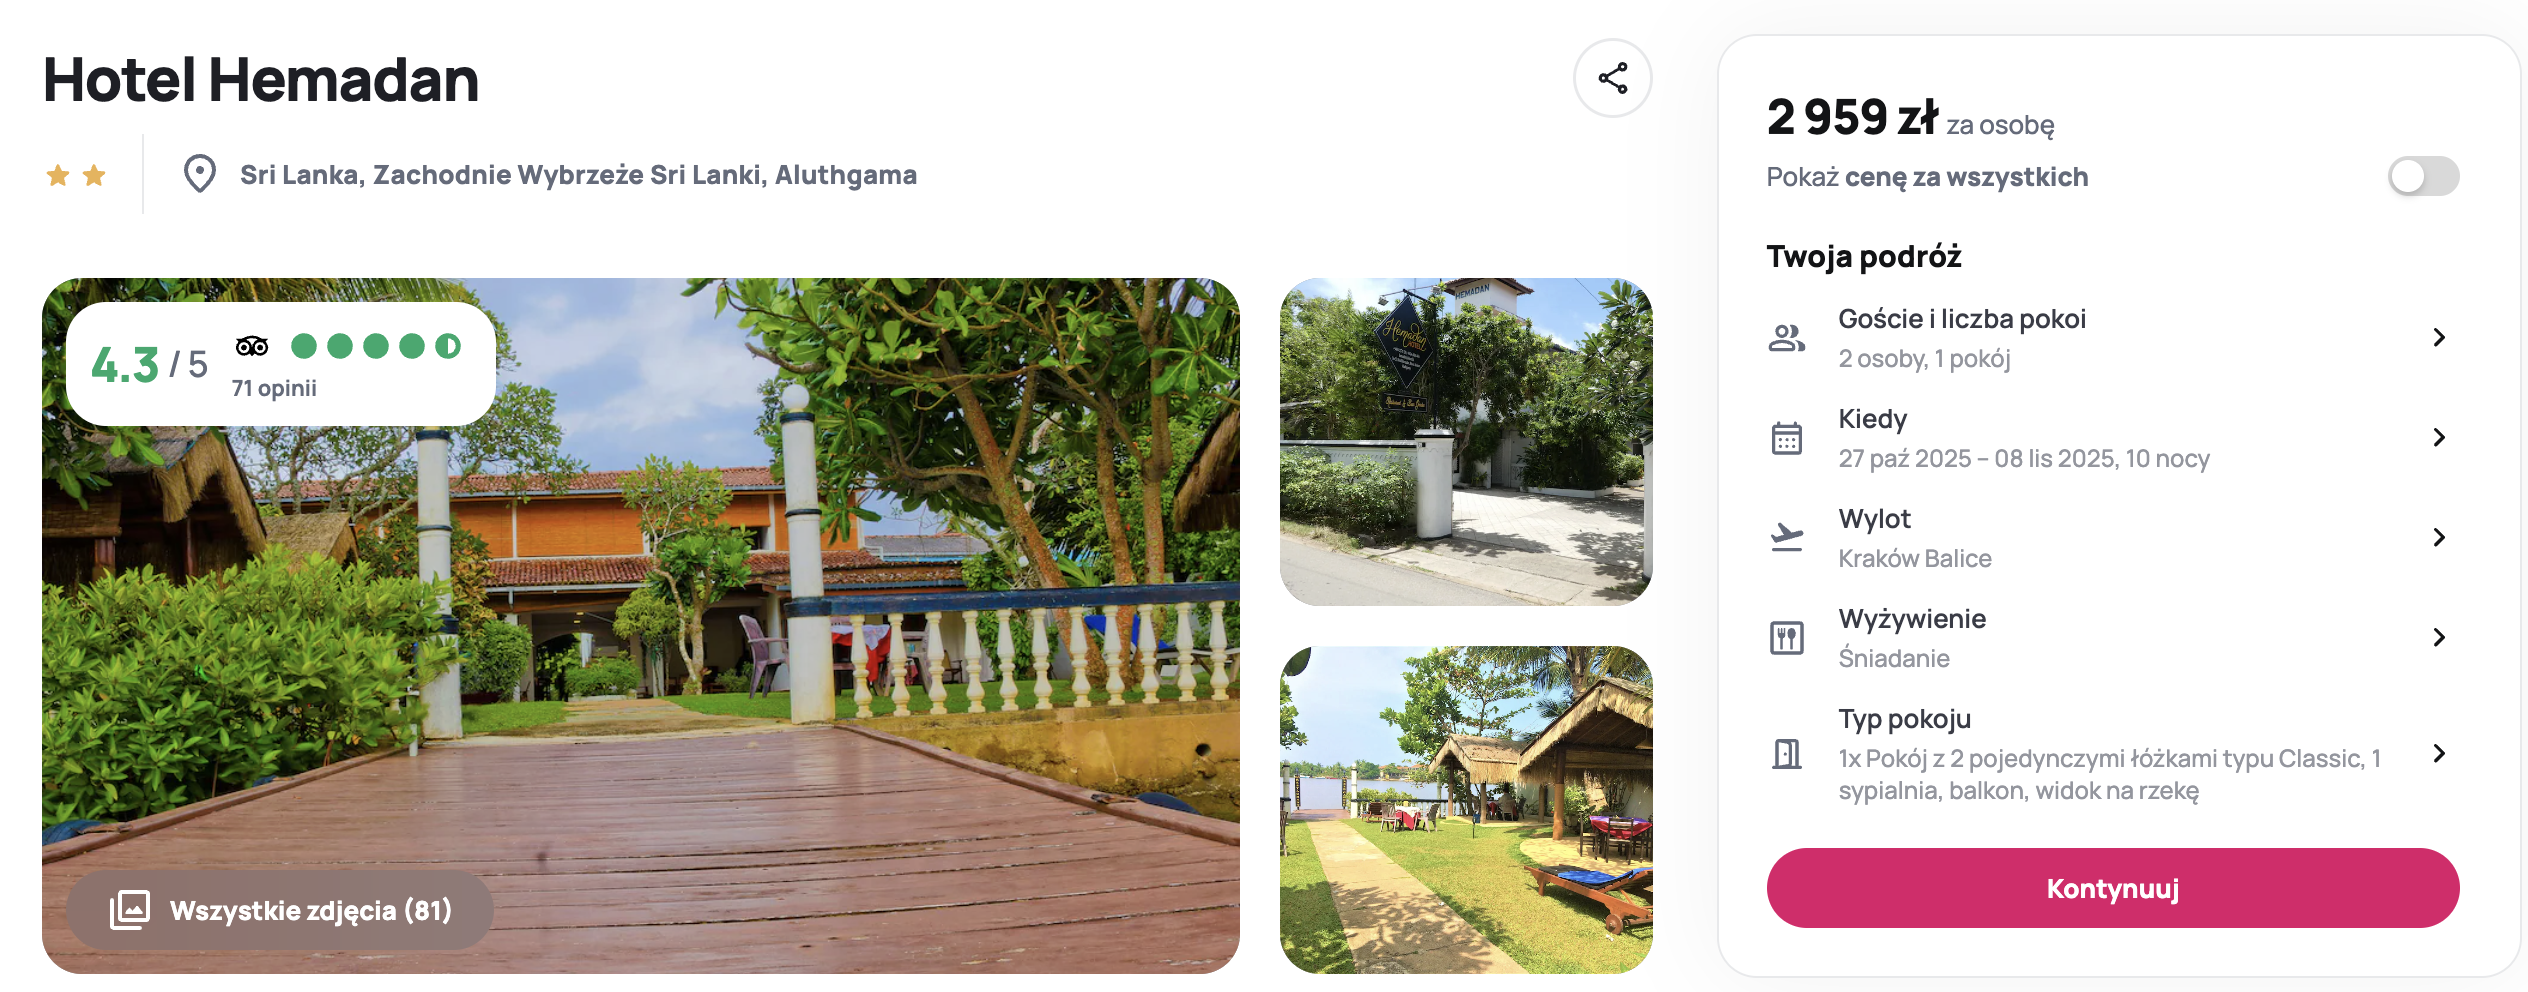This screenshot has width=2528, height=992.
Task: Expand the Typ pokoju chevron
Action: click(2439, 754)
